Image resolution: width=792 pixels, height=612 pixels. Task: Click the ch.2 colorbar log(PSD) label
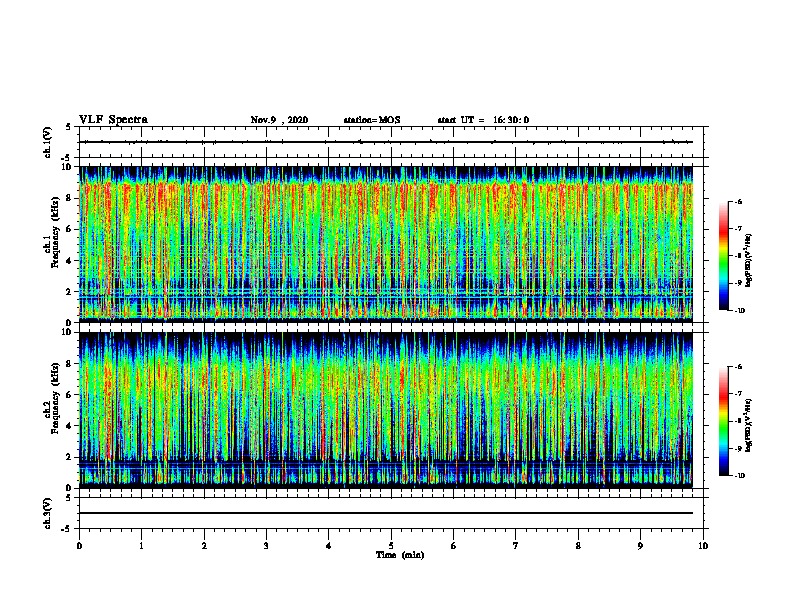coord(749,425)
